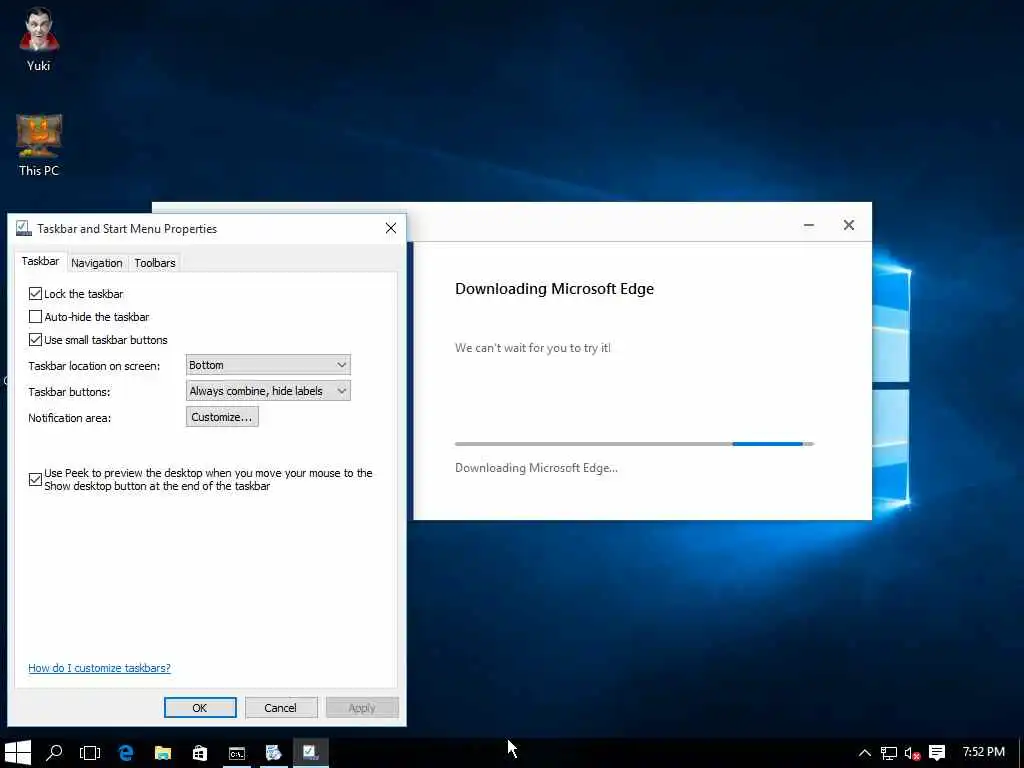Cancel the Taskbar Properties dialog
This screenshot has height=768, width=1024.
click(281, 708)
